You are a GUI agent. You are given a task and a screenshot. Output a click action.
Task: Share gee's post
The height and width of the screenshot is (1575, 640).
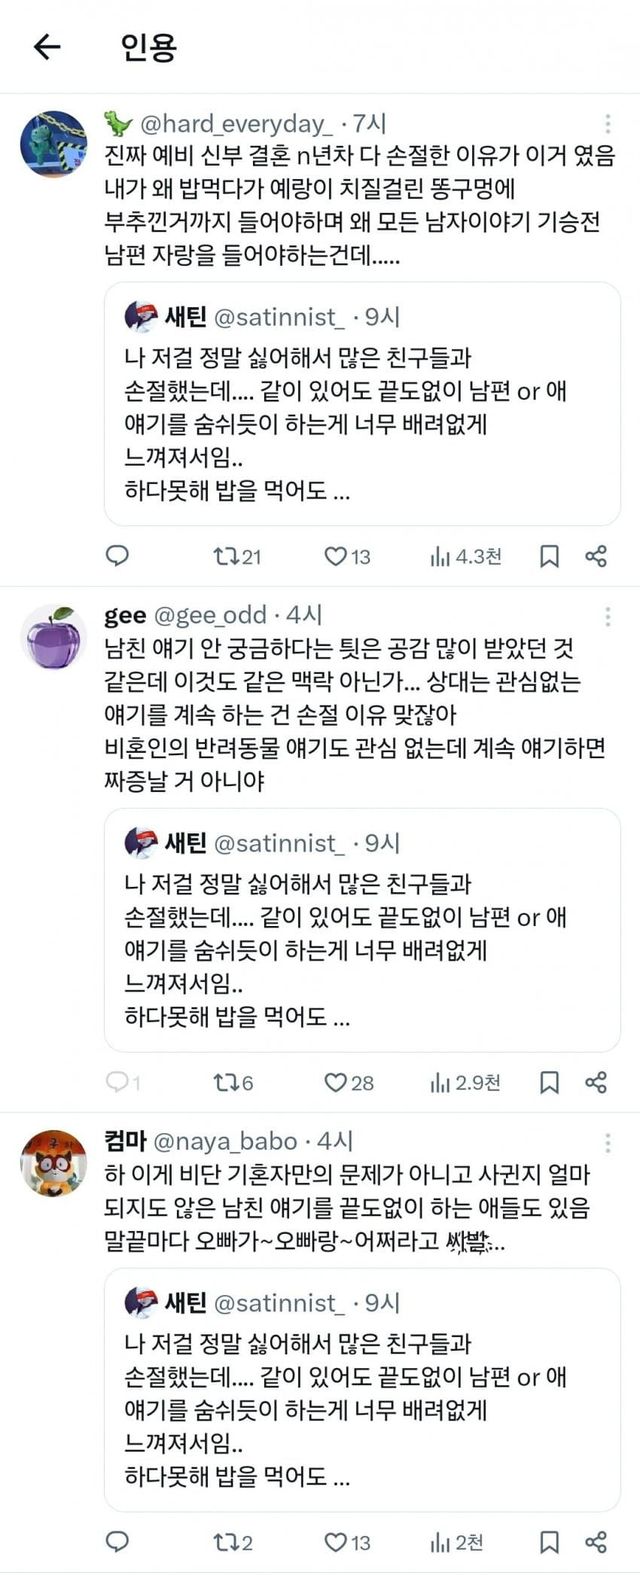596,1082
